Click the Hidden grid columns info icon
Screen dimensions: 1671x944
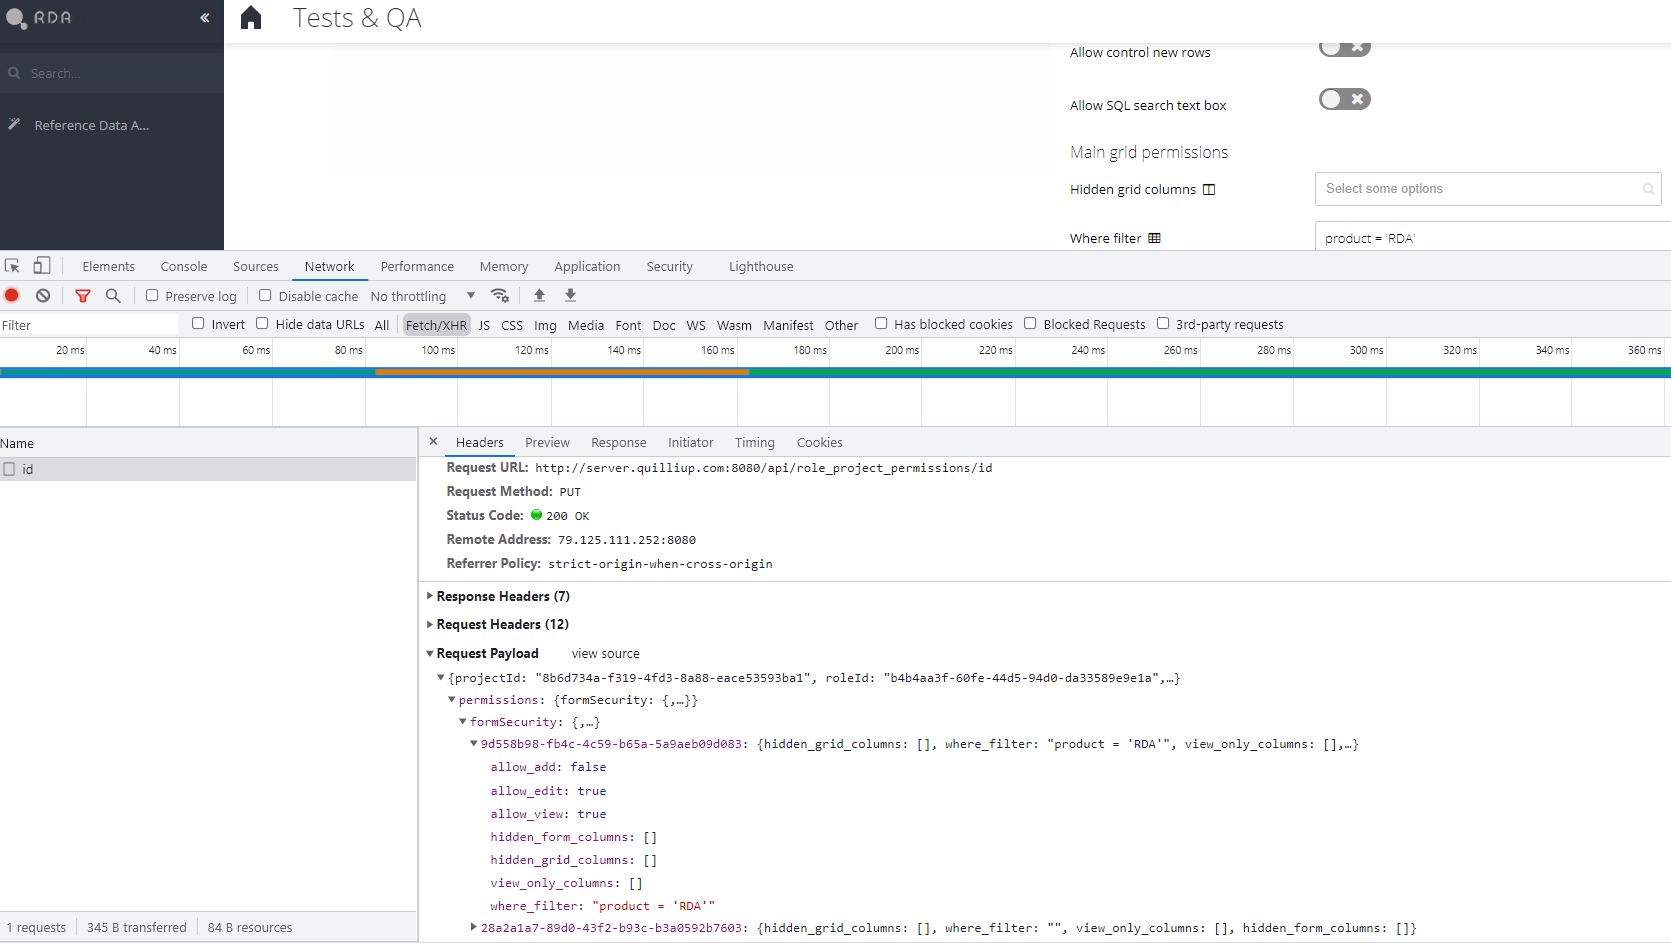coord(1208,190)
